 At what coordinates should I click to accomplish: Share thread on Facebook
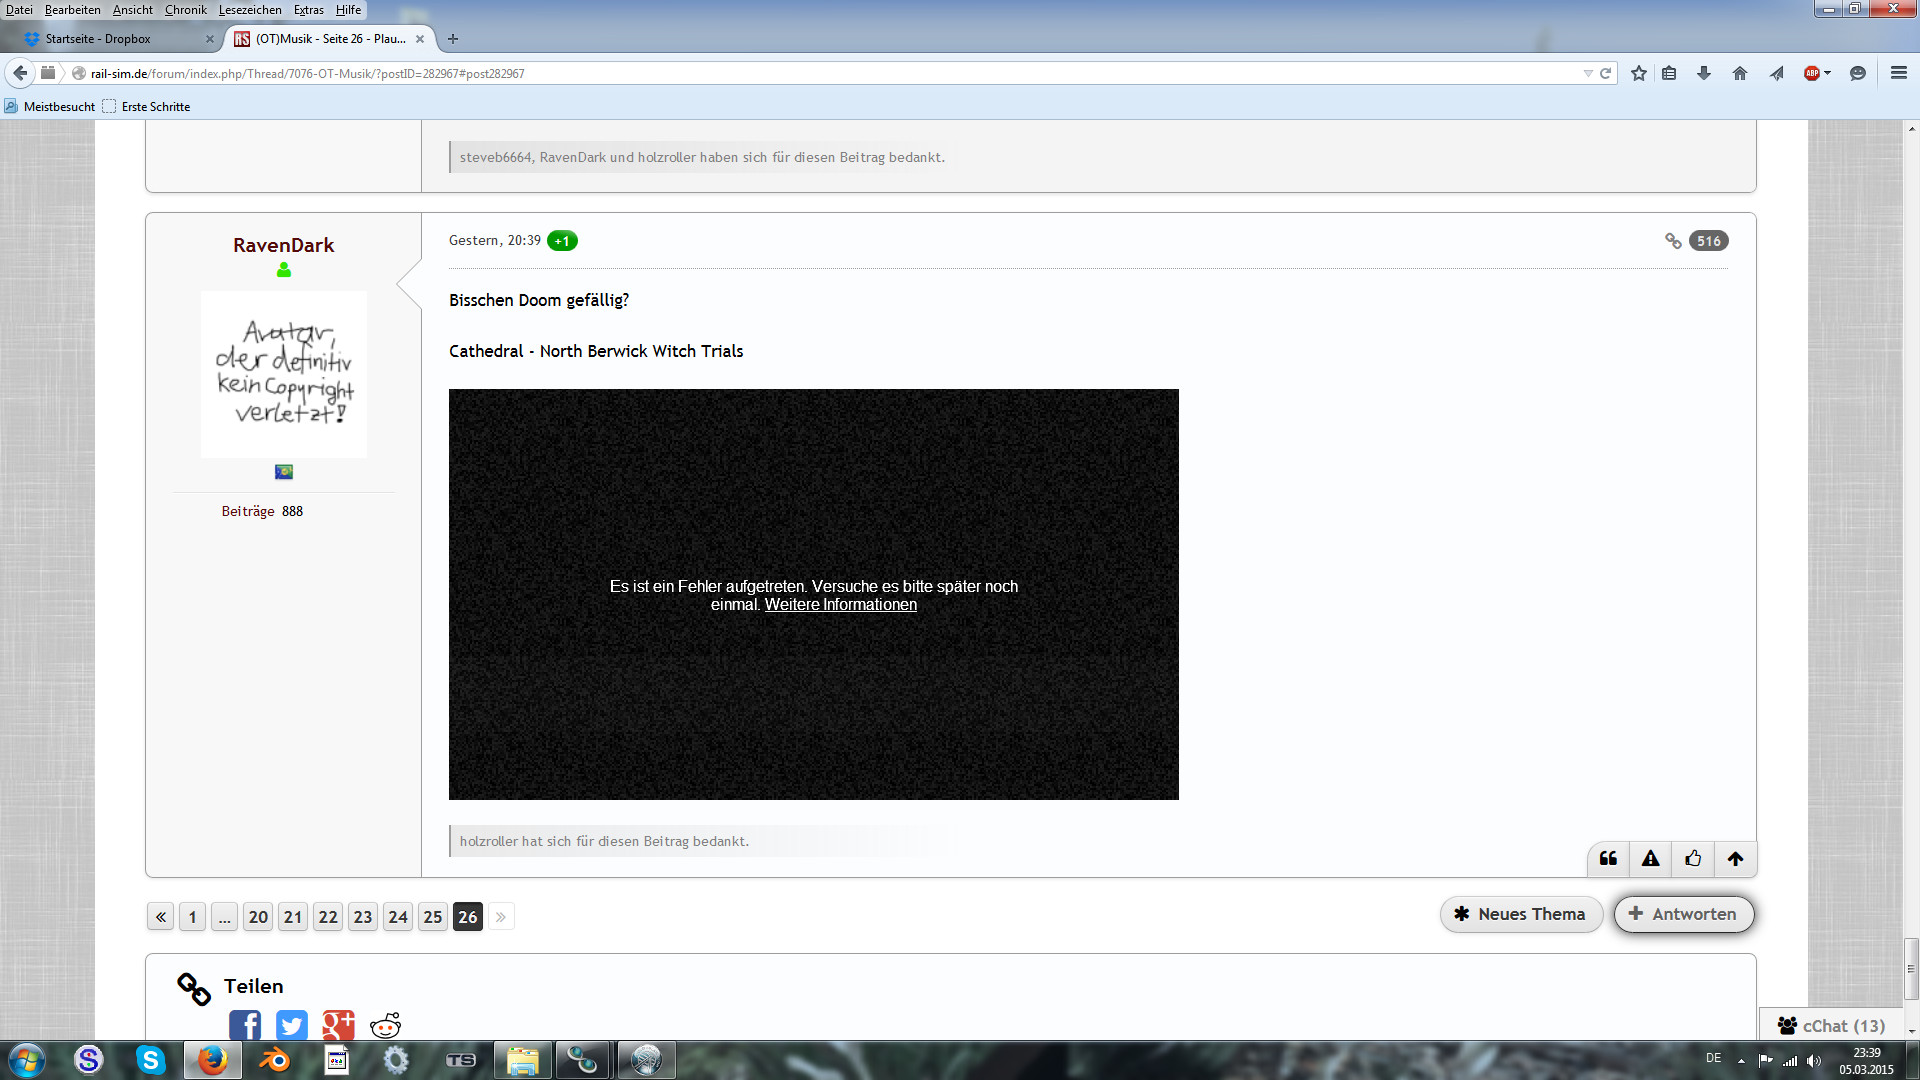click(x=245, y=1025)
